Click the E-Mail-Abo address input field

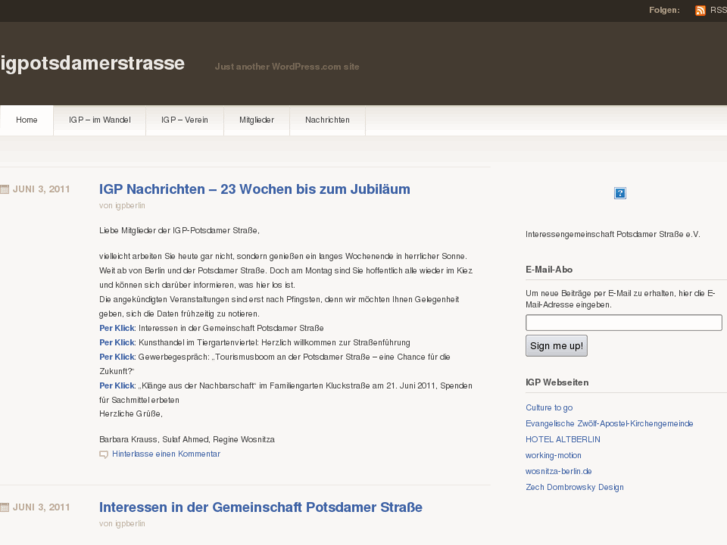click(624, 322)
